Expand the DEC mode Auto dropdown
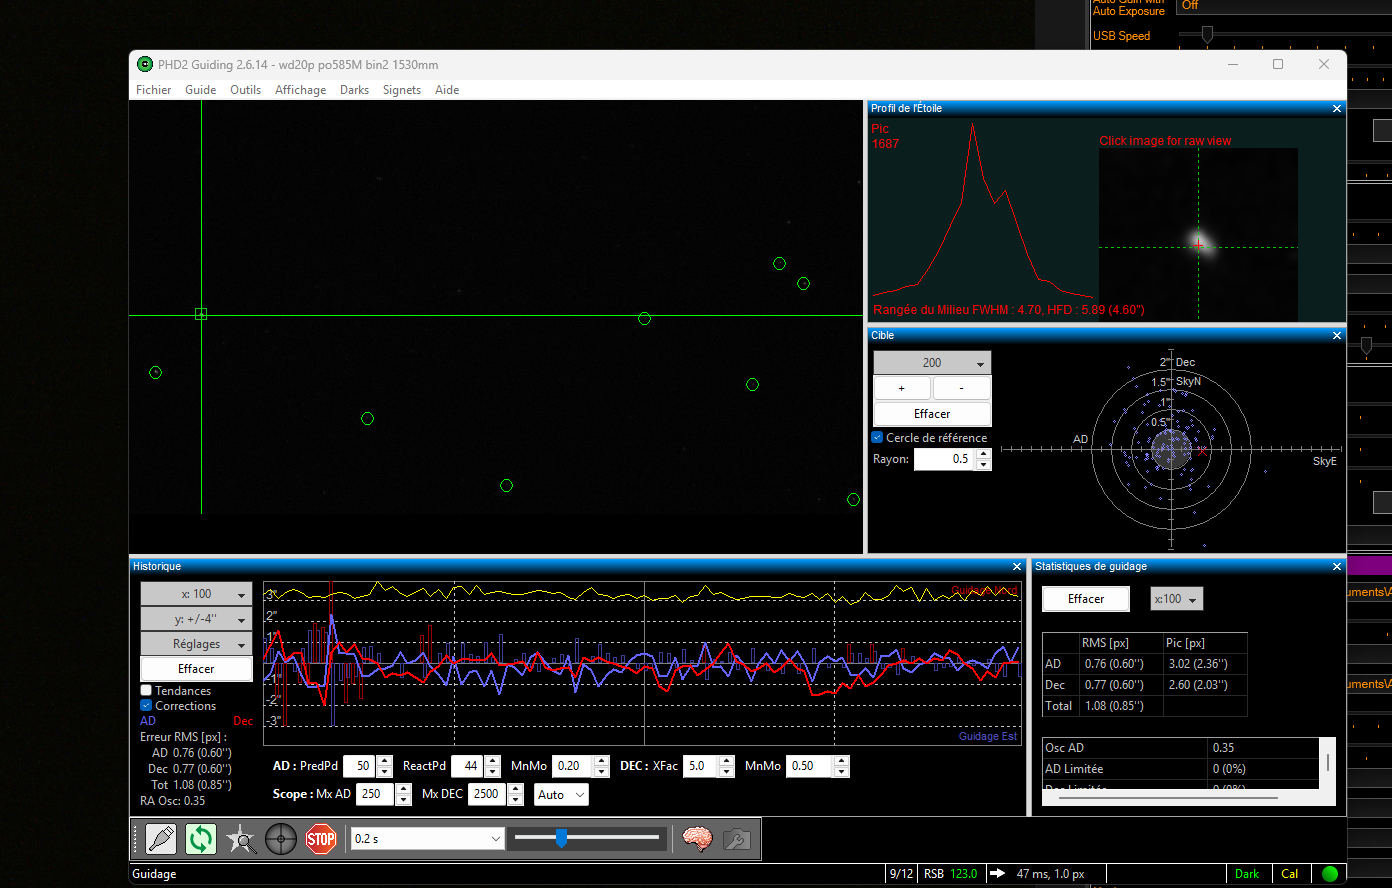This screenshot has height=888, width=1392. [560, 795]
